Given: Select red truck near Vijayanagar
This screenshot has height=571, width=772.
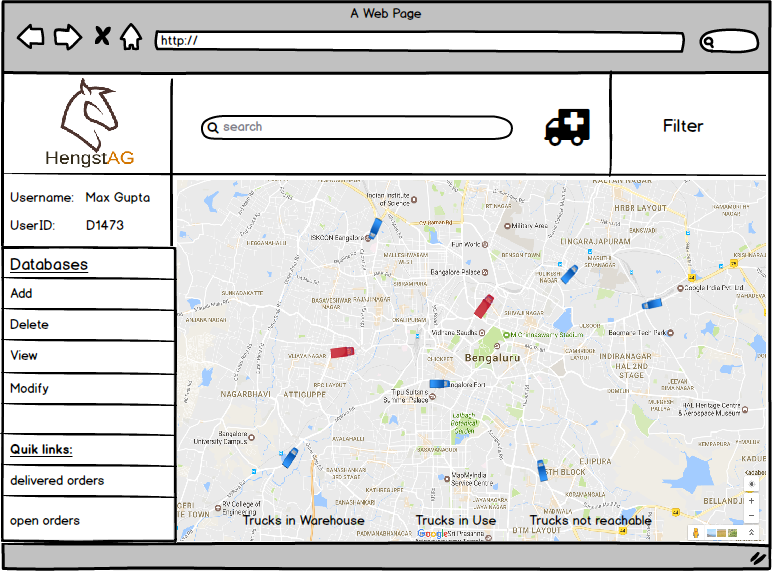Looking at the screenshot, I should pyautogui.click(x=342, y=352).
